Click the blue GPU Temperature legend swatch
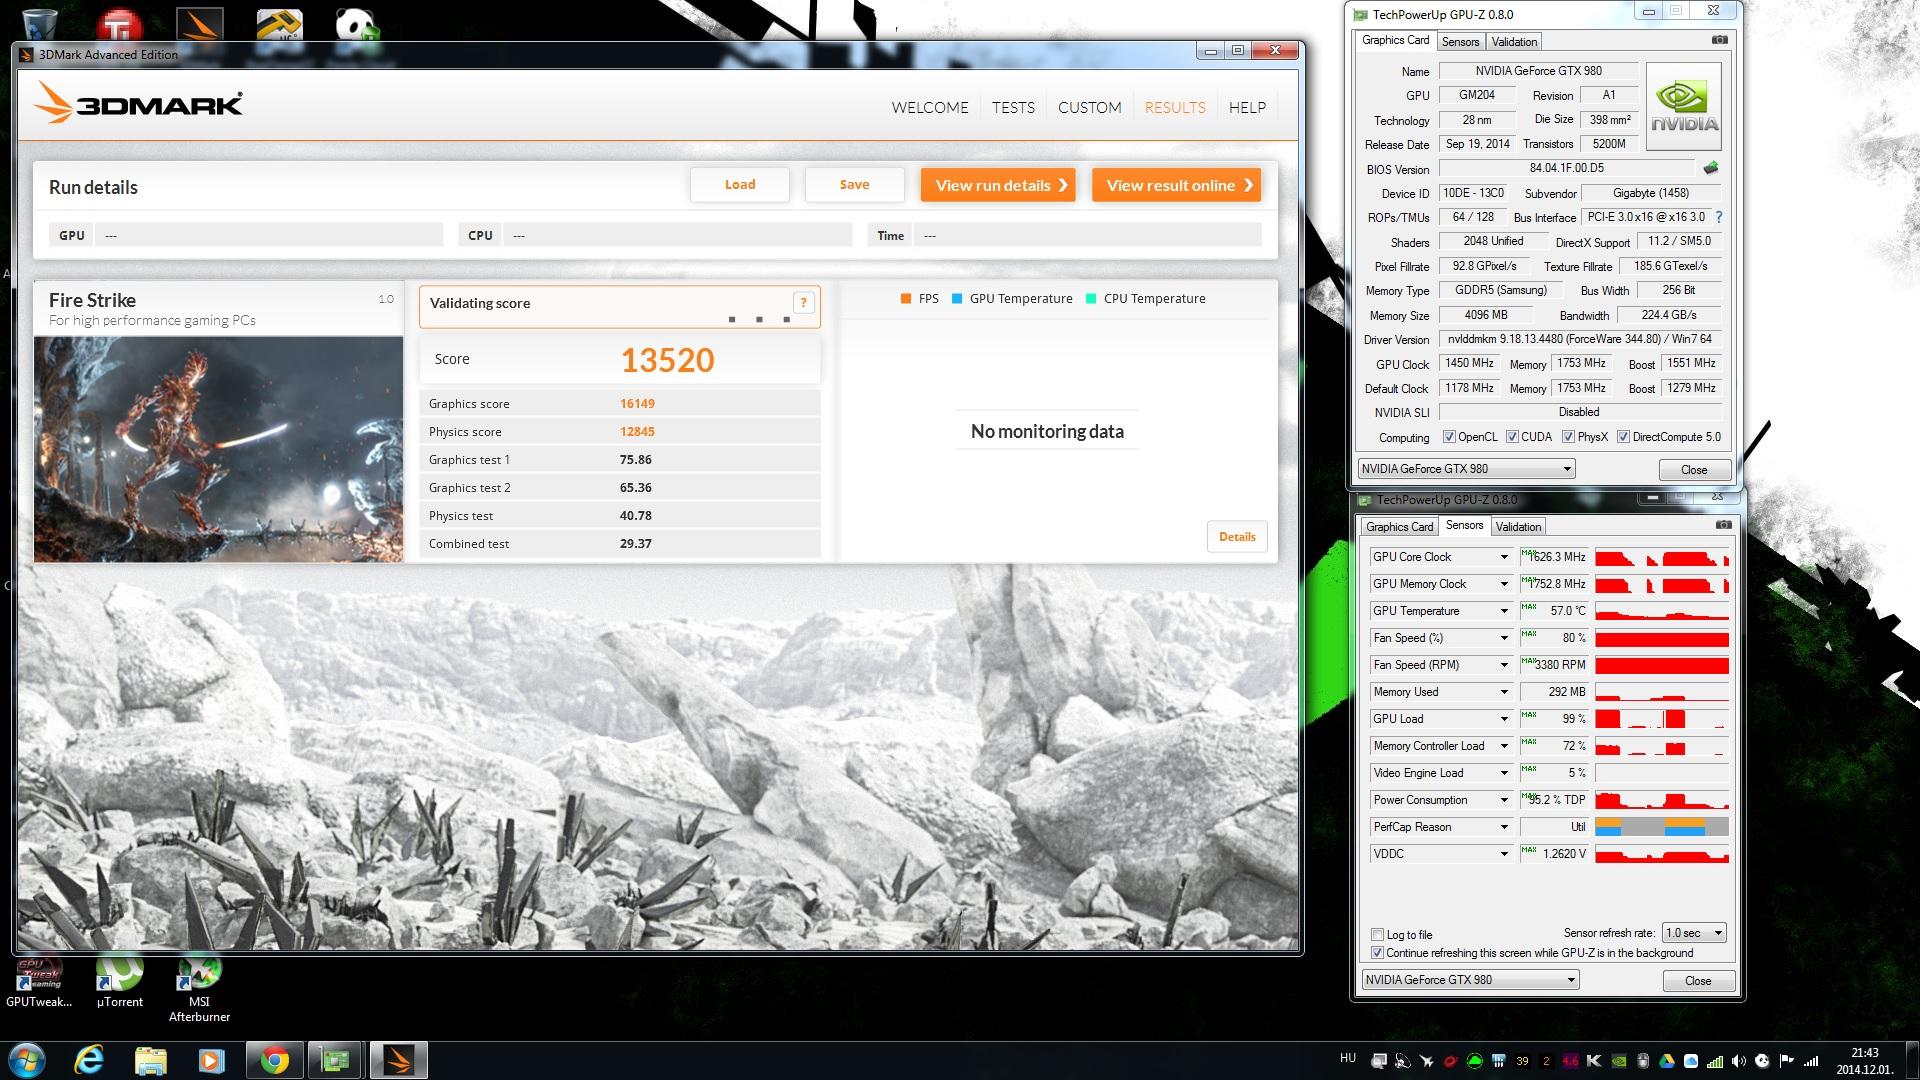The height and width of the screenshot is (1080, 1920). [957, 298]
